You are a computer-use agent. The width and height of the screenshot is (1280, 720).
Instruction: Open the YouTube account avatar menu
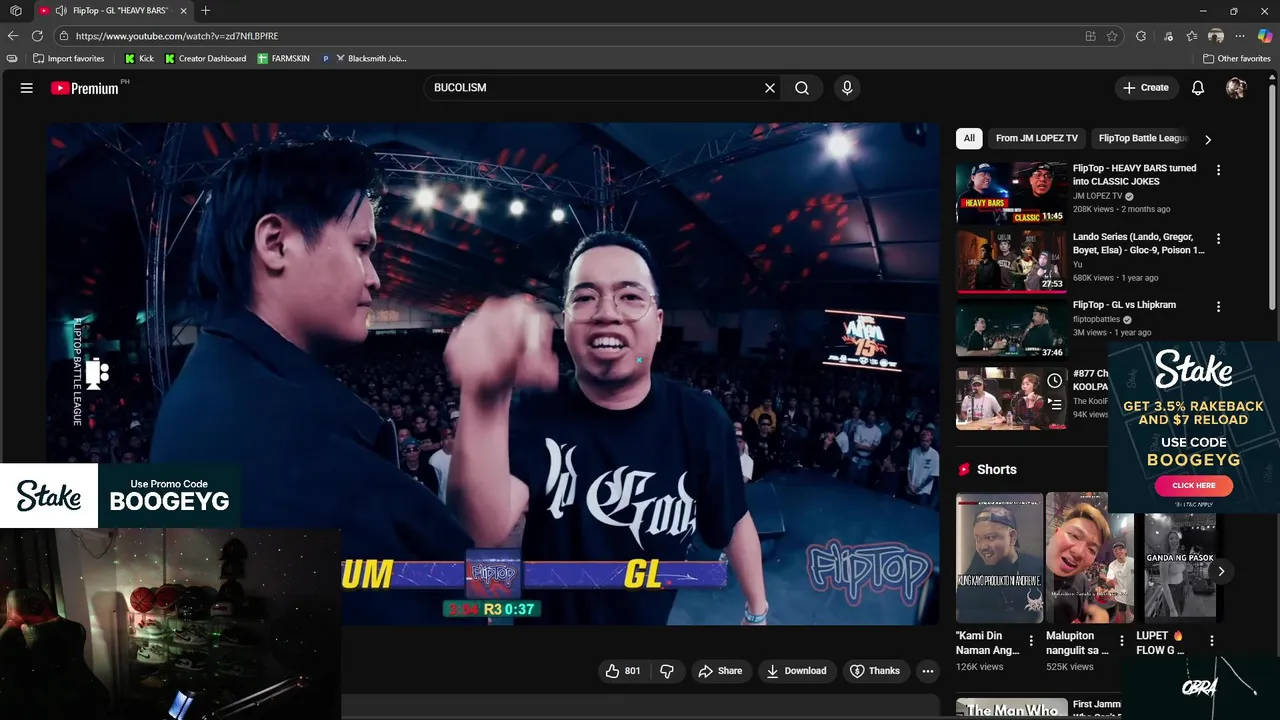pyautogui.click(x=1236, y=88)
